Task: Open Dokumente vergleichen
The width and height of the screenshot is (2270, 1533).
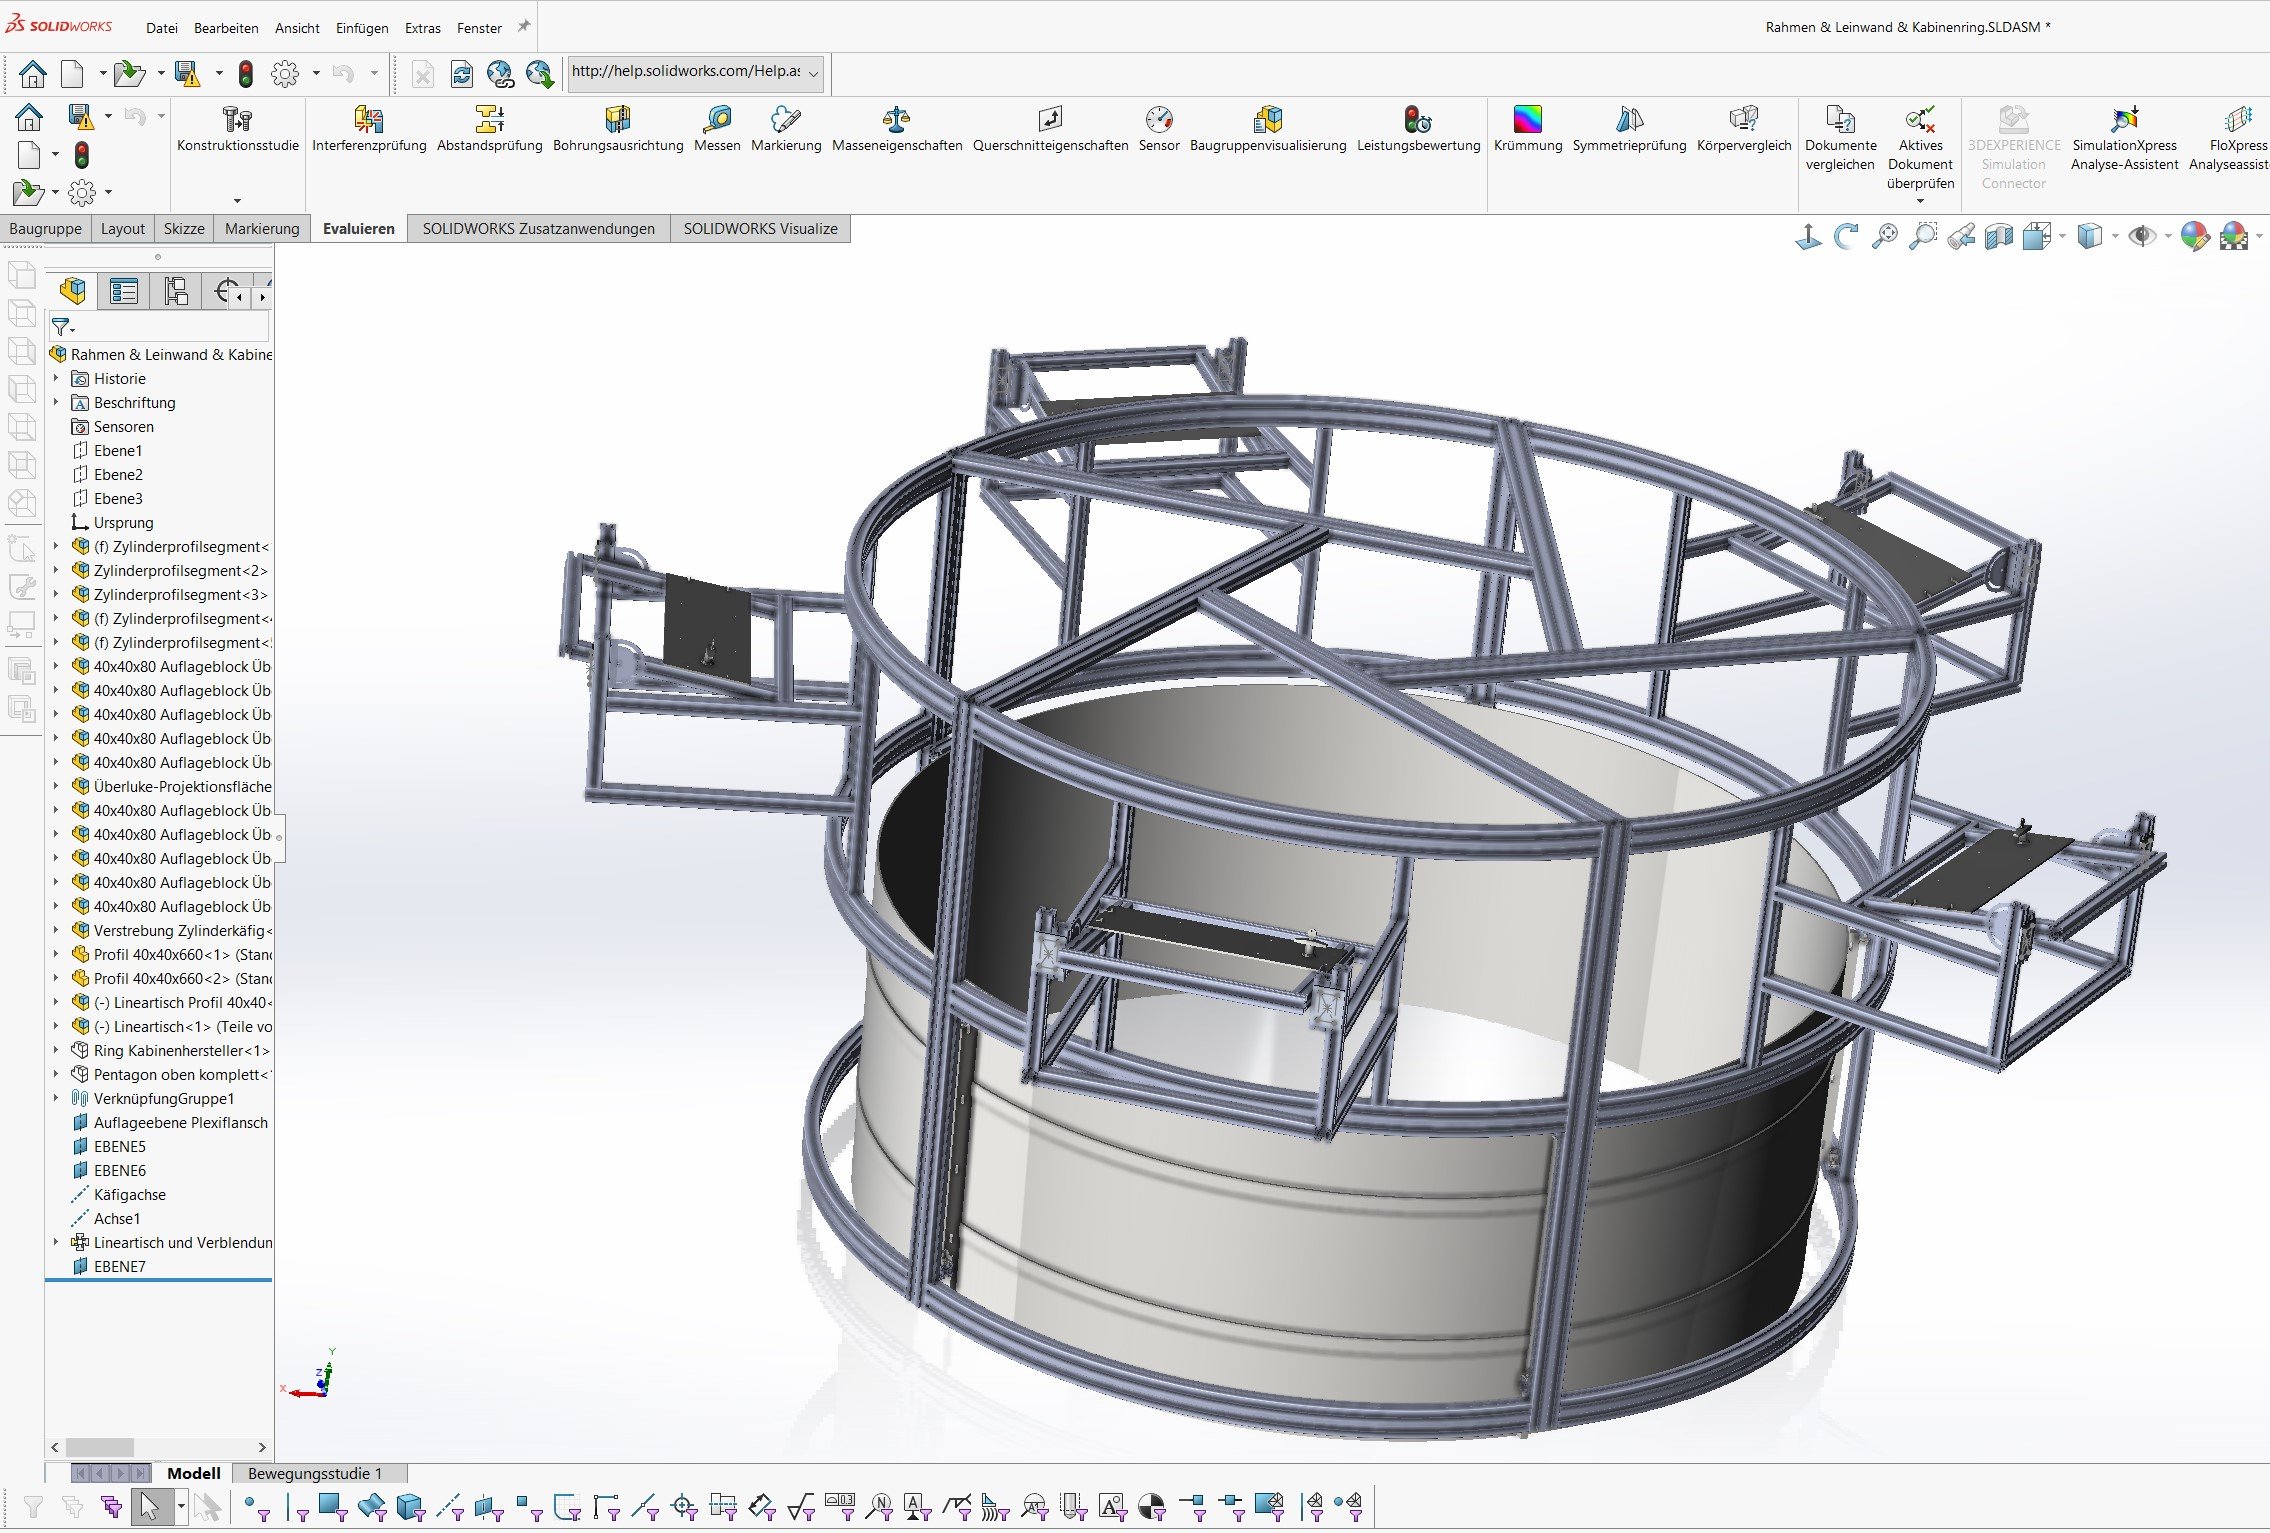Action: point(1840,140)
